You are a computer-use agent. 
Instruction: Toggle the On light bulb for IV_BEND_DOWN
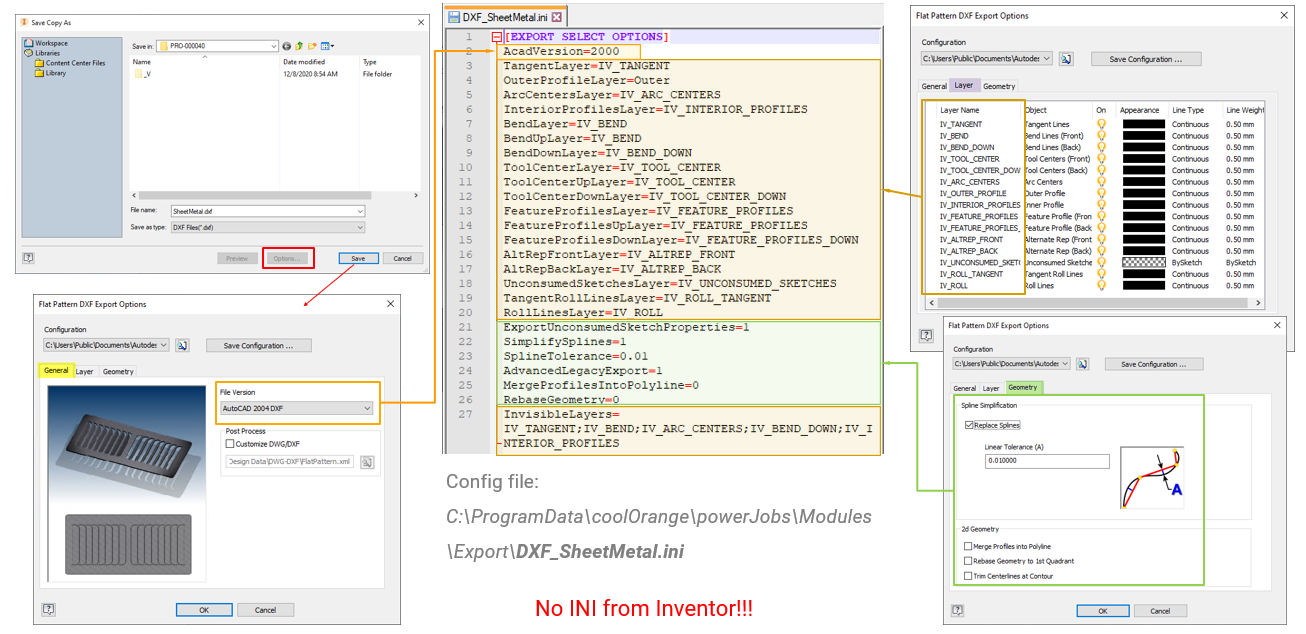(1102, 147)
